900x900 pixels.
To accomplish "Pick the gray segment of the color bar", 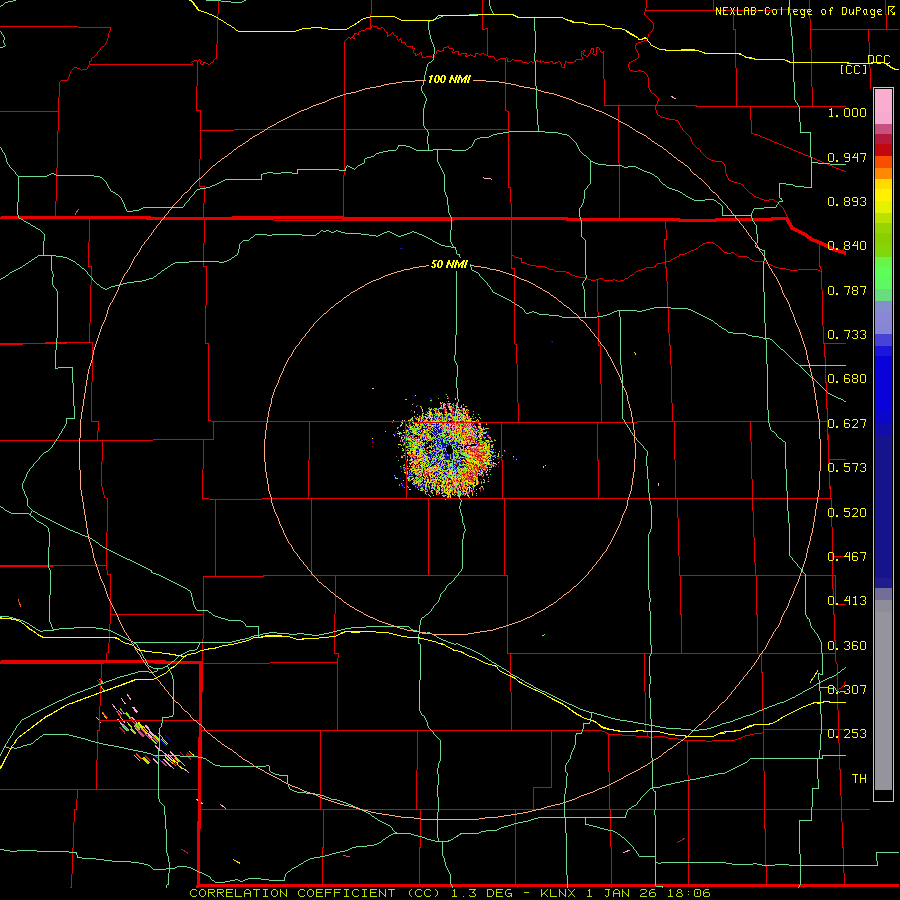I will pyautogui.click(x=883, y=695).
